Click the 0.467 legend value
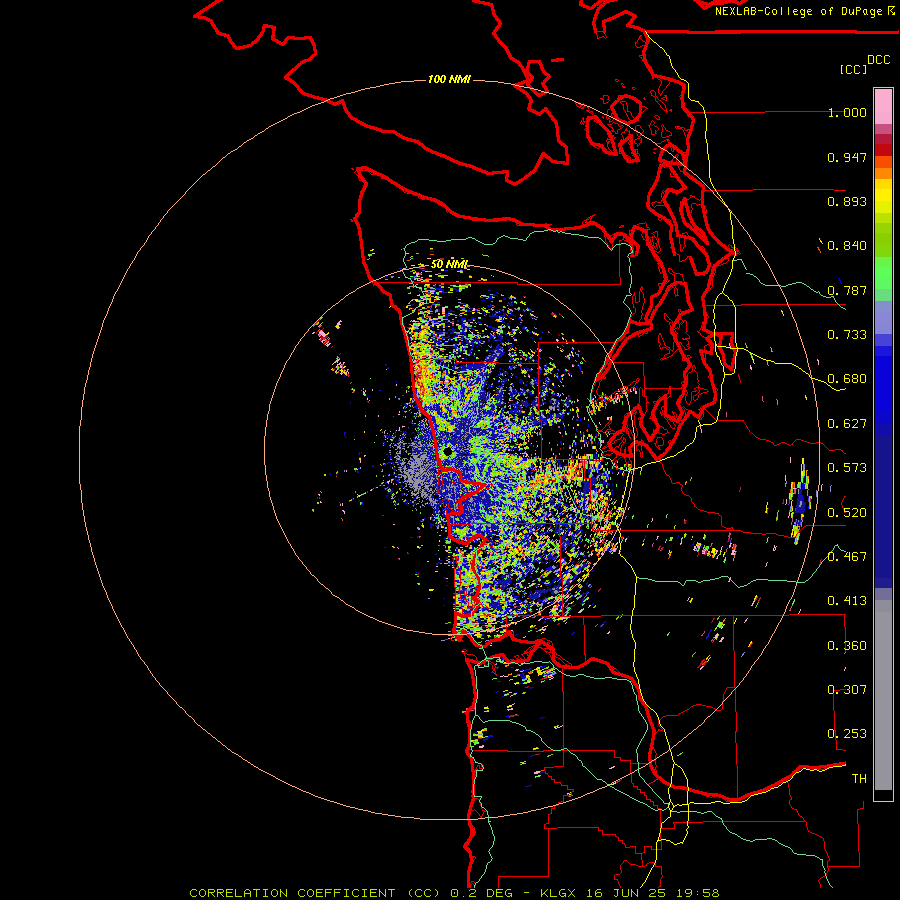Screen dimensions: 900x900 click(847, 557)
